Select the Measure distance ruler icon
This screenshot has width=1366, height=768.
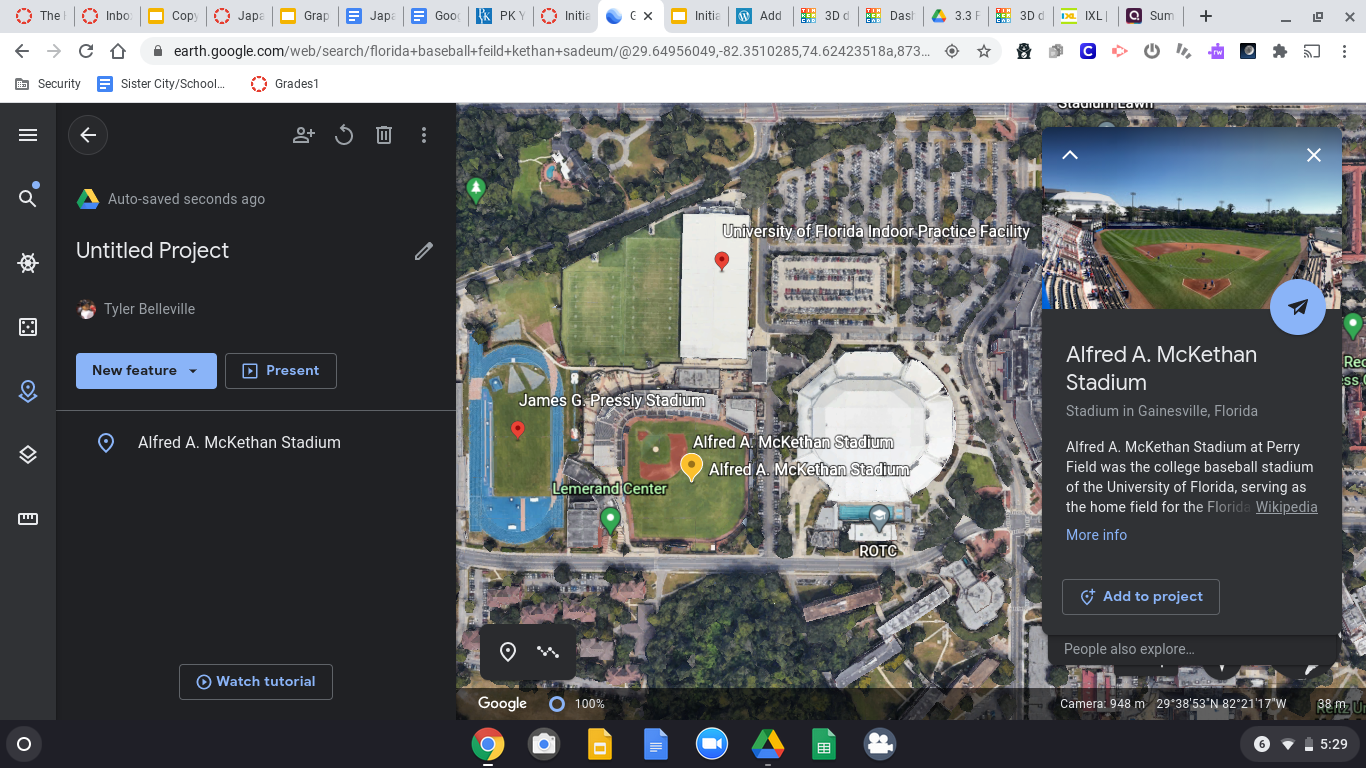pos(28,519)
